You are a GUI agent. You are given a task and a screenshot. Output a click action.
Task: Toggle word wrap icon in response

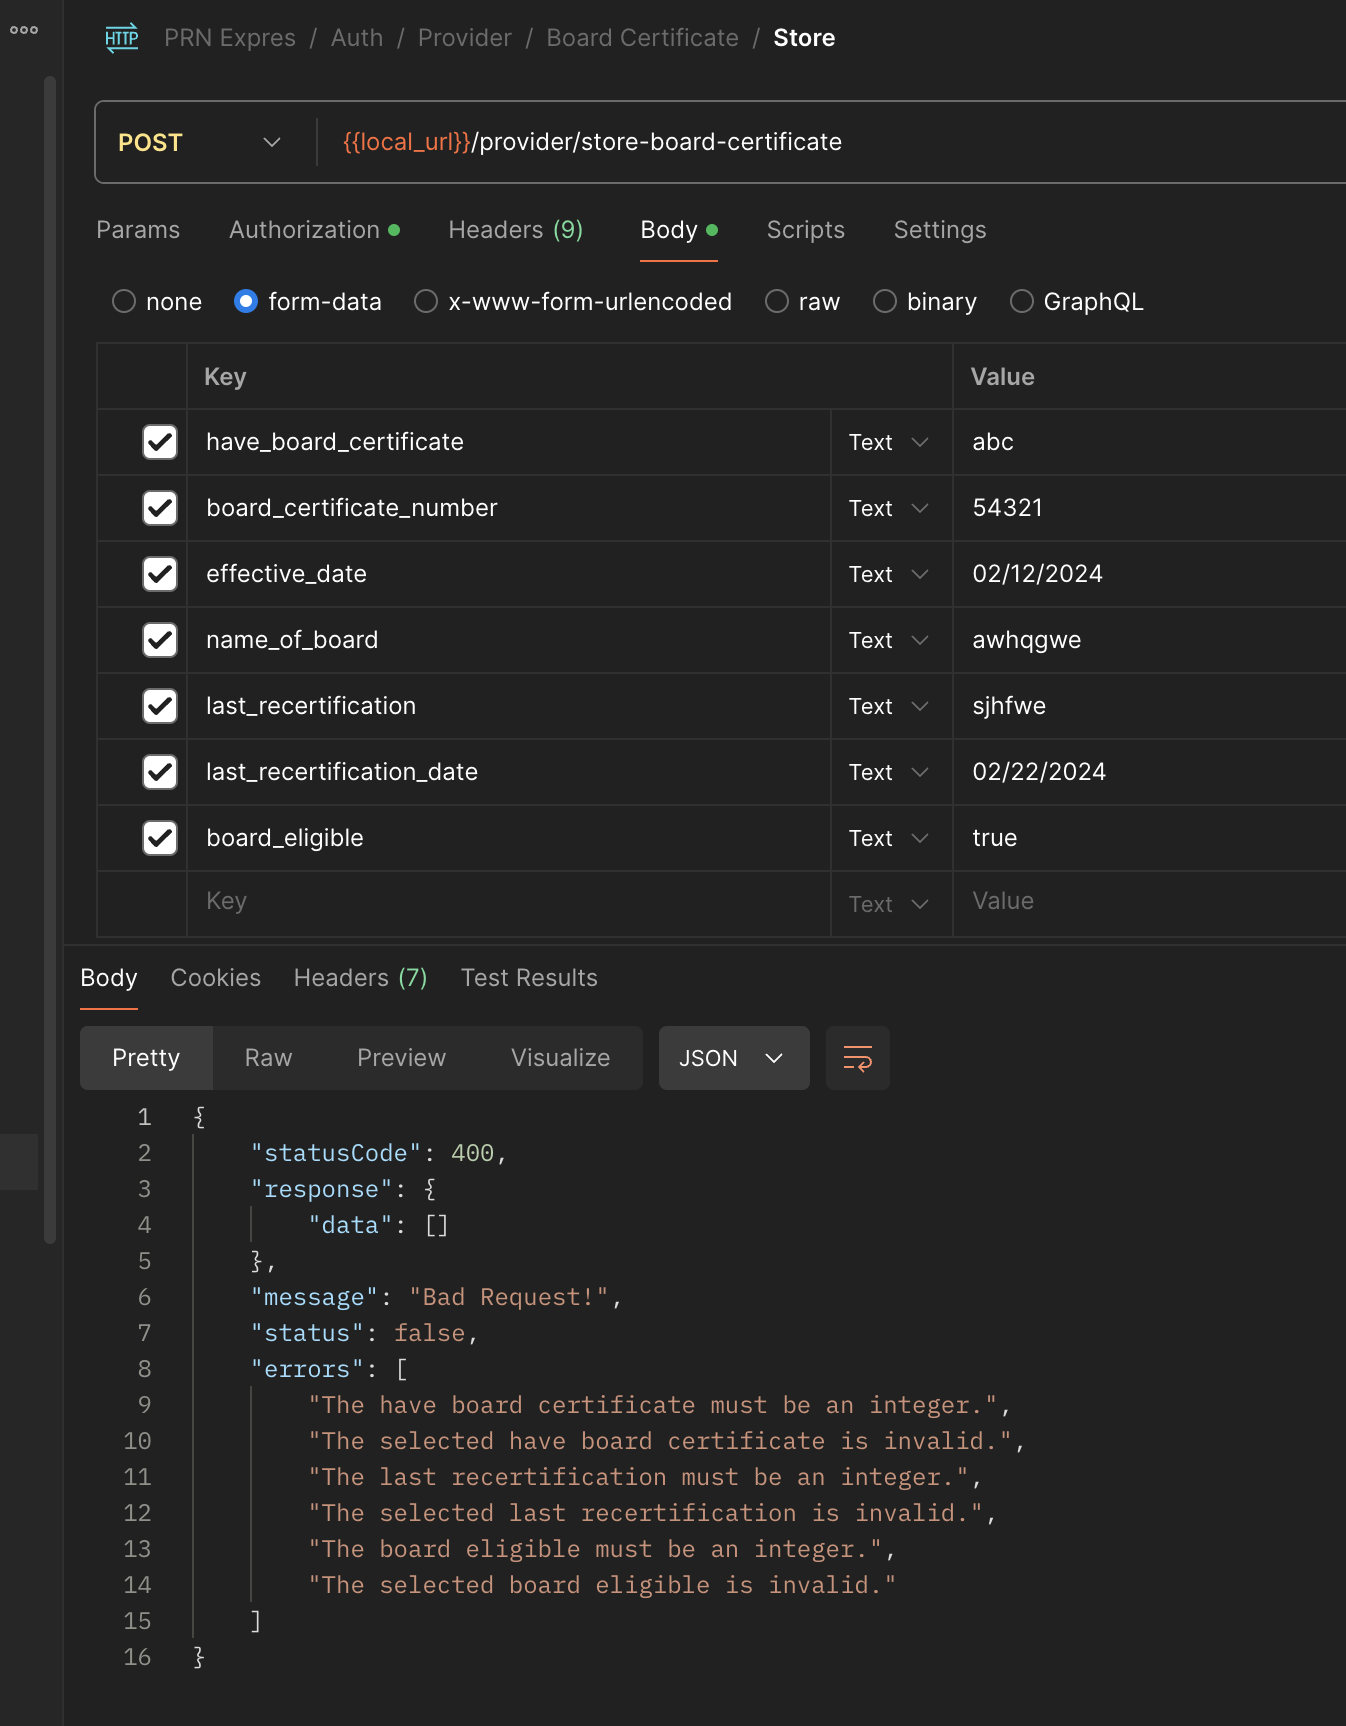[x=857, y=1058]
